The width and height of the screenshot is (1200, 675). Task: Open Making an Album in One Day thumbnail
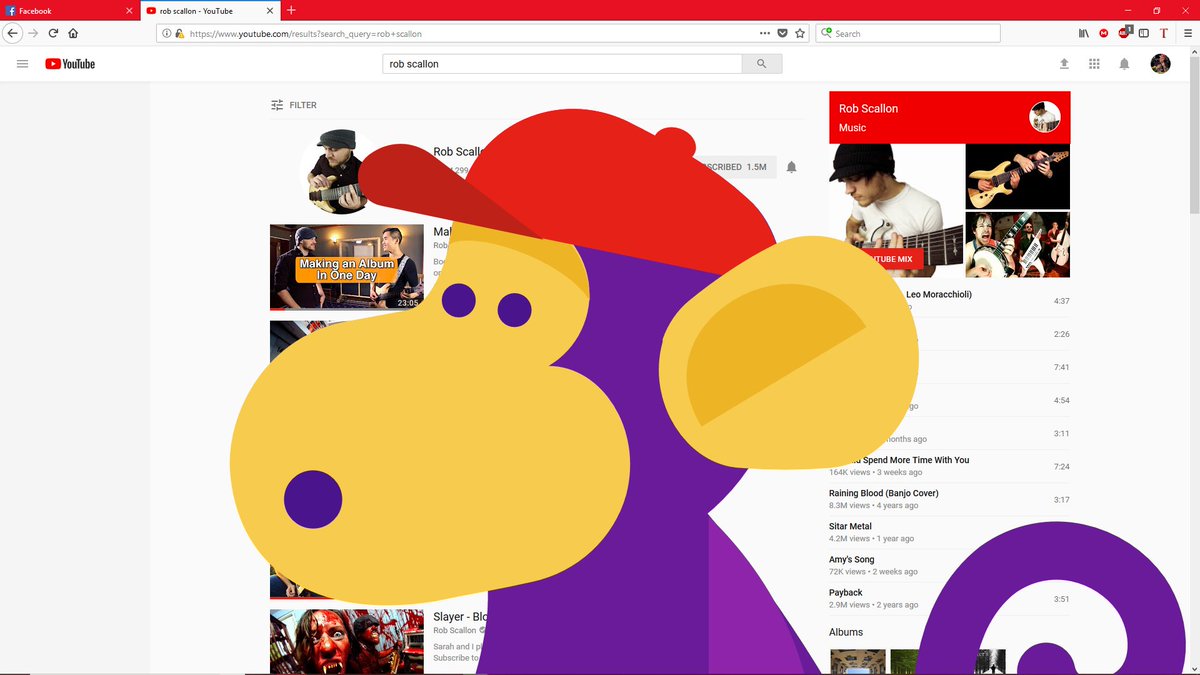[x=347, y=267]
